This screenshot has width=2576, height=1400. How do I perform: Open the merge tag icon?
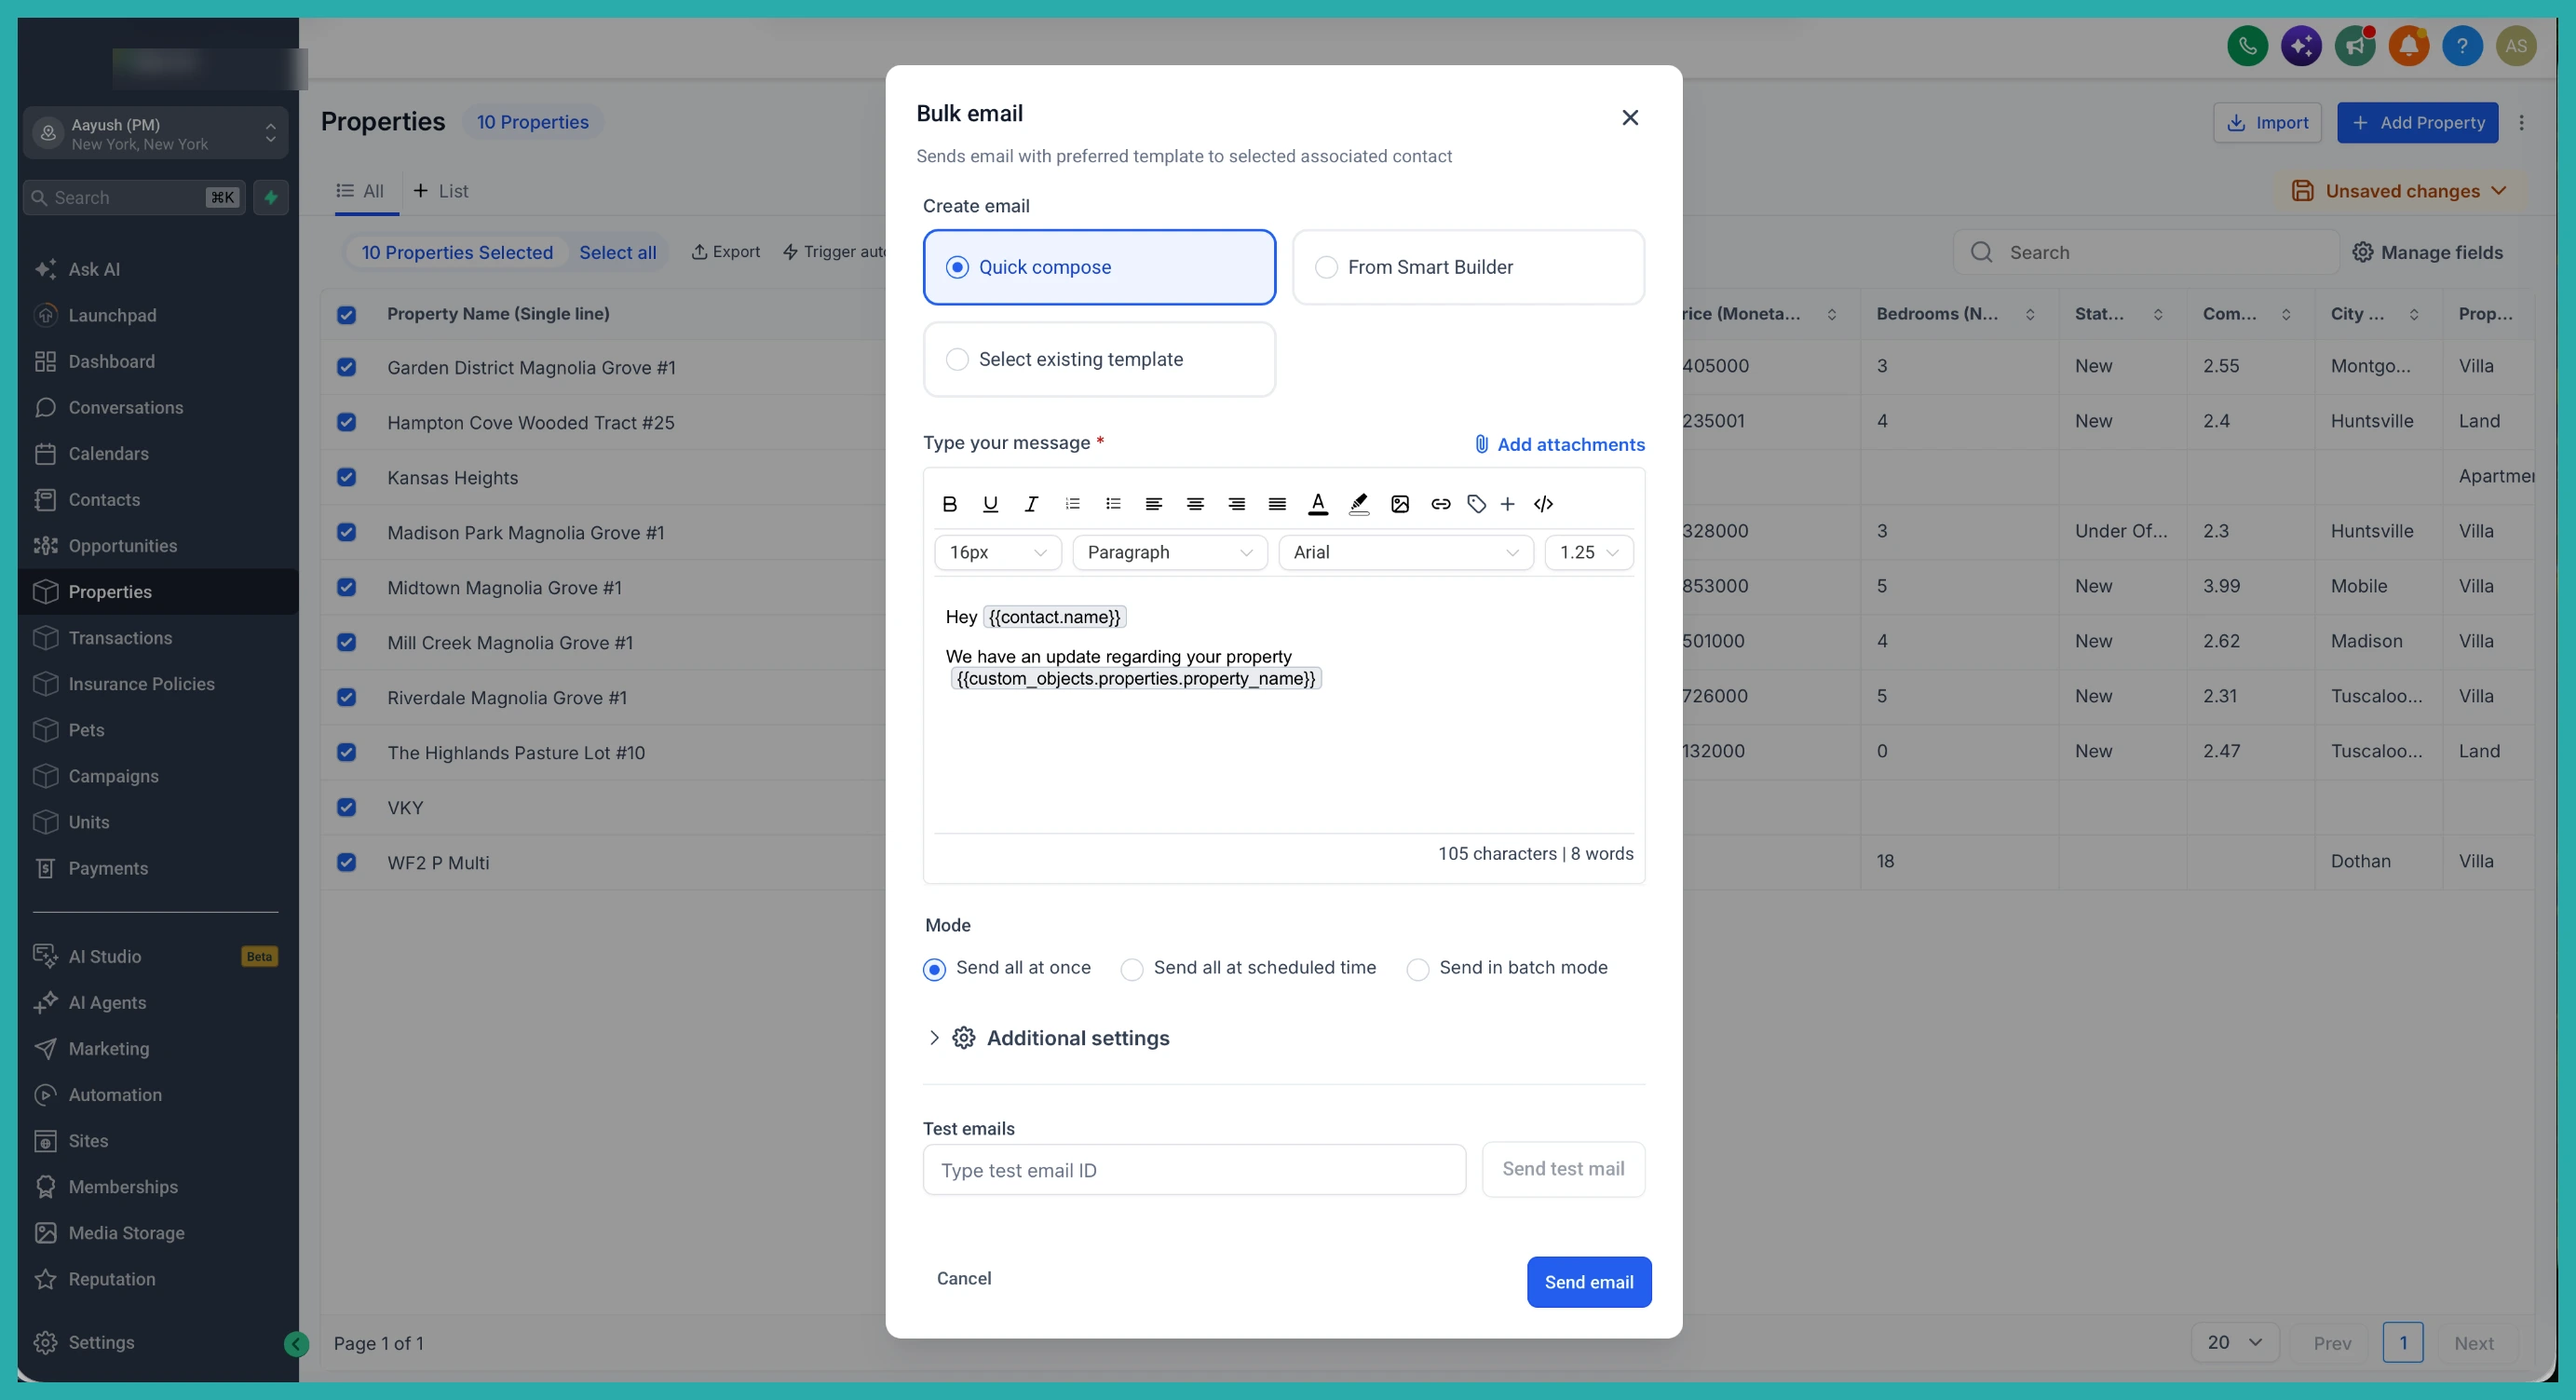tap(1476, 504)
